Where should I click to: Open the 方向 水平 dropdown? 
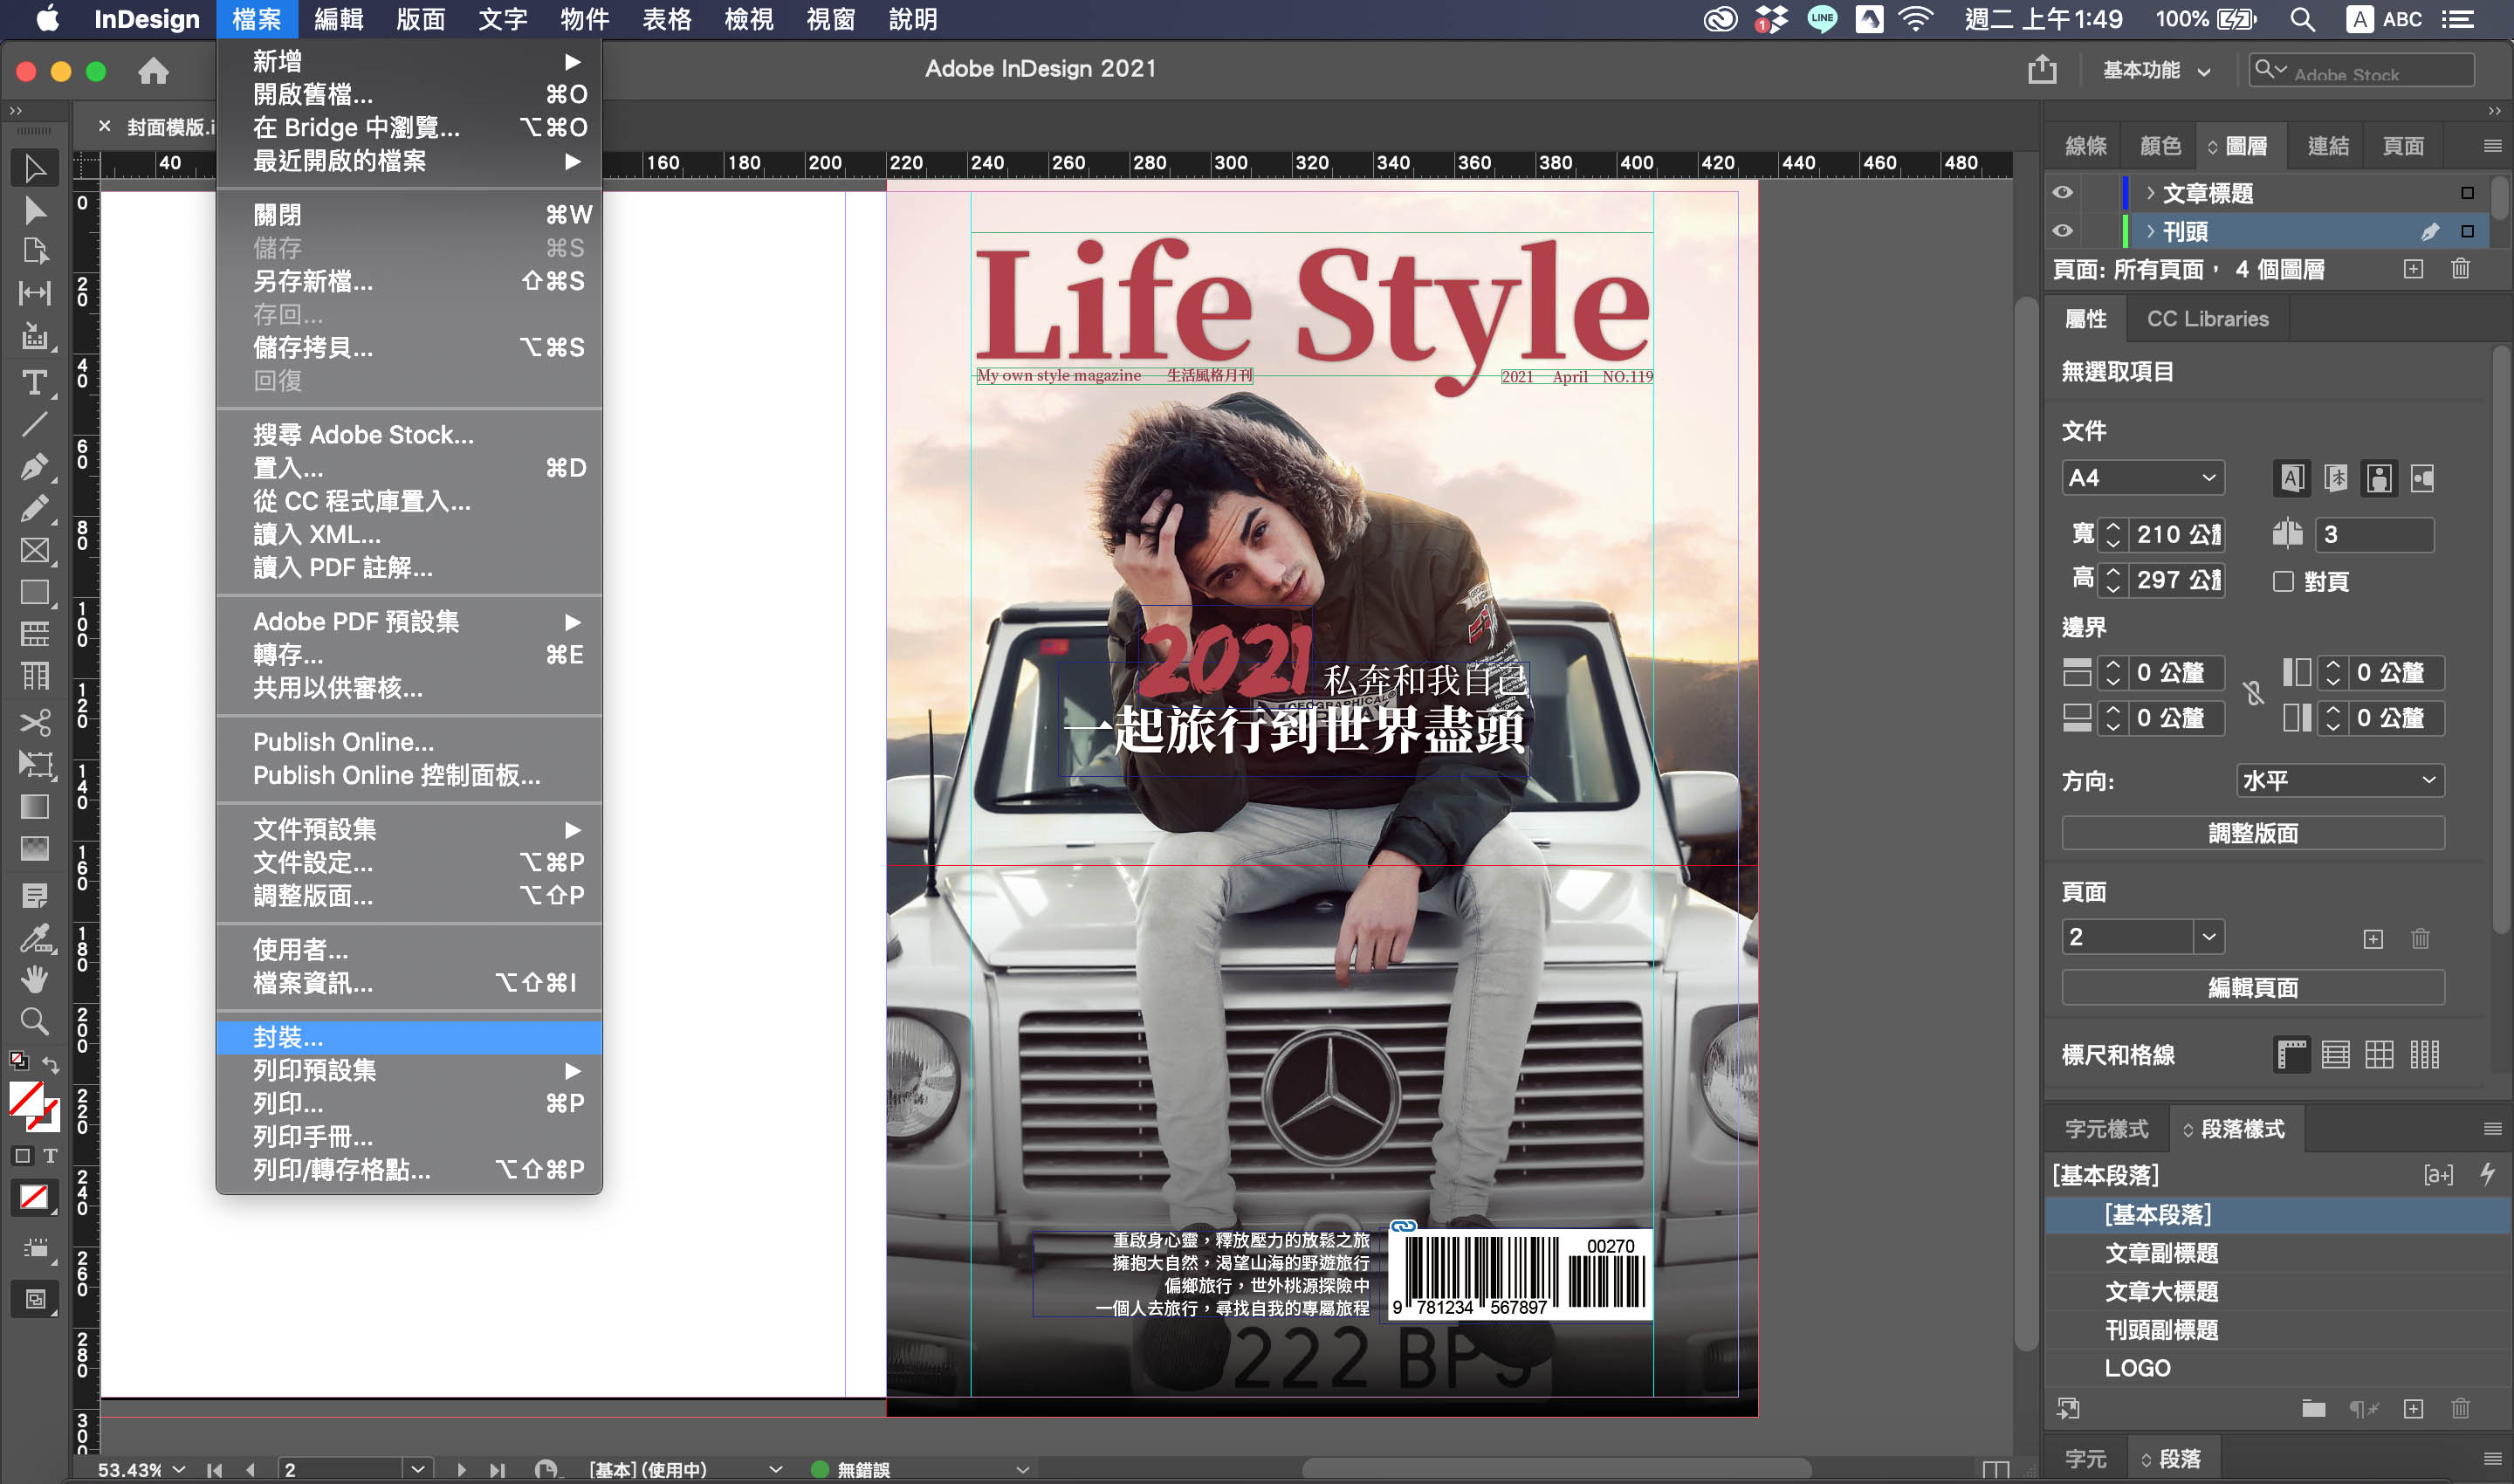tap(2339, 780)
